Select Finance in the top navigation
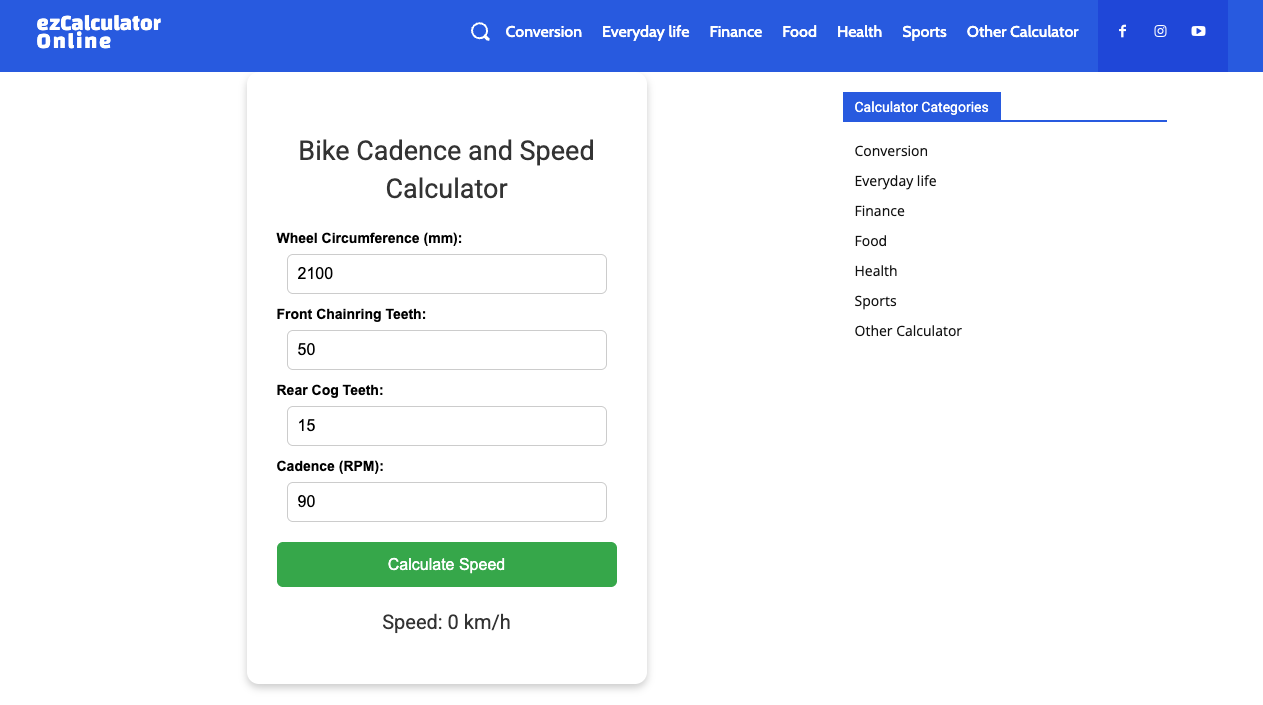This screenshot has width=1263, height=705. coord(735,32)
